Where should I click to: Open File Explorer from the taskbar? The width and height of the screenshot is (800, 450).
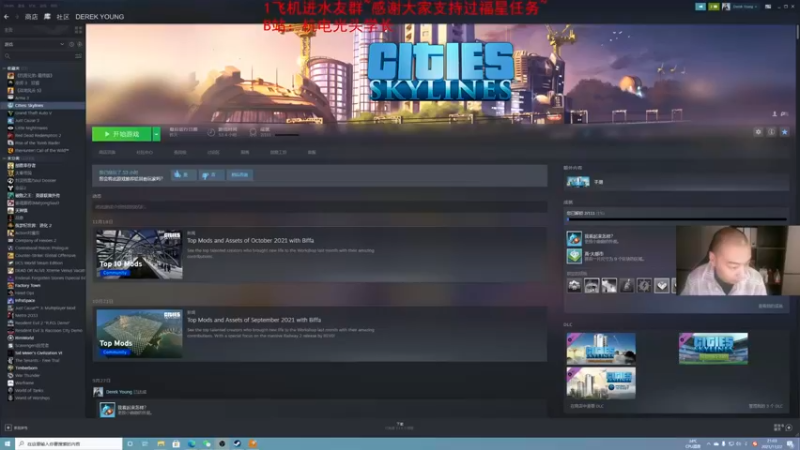tap(161, 444)
